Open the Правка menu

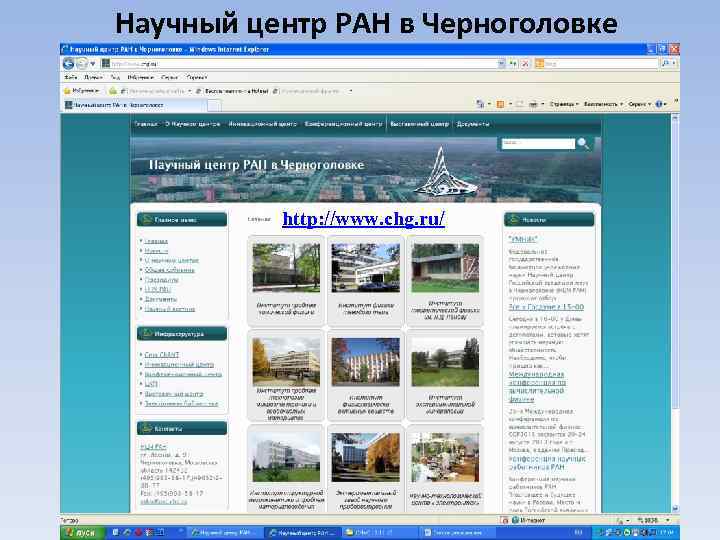pyautogui.click(x=93, y=77)
